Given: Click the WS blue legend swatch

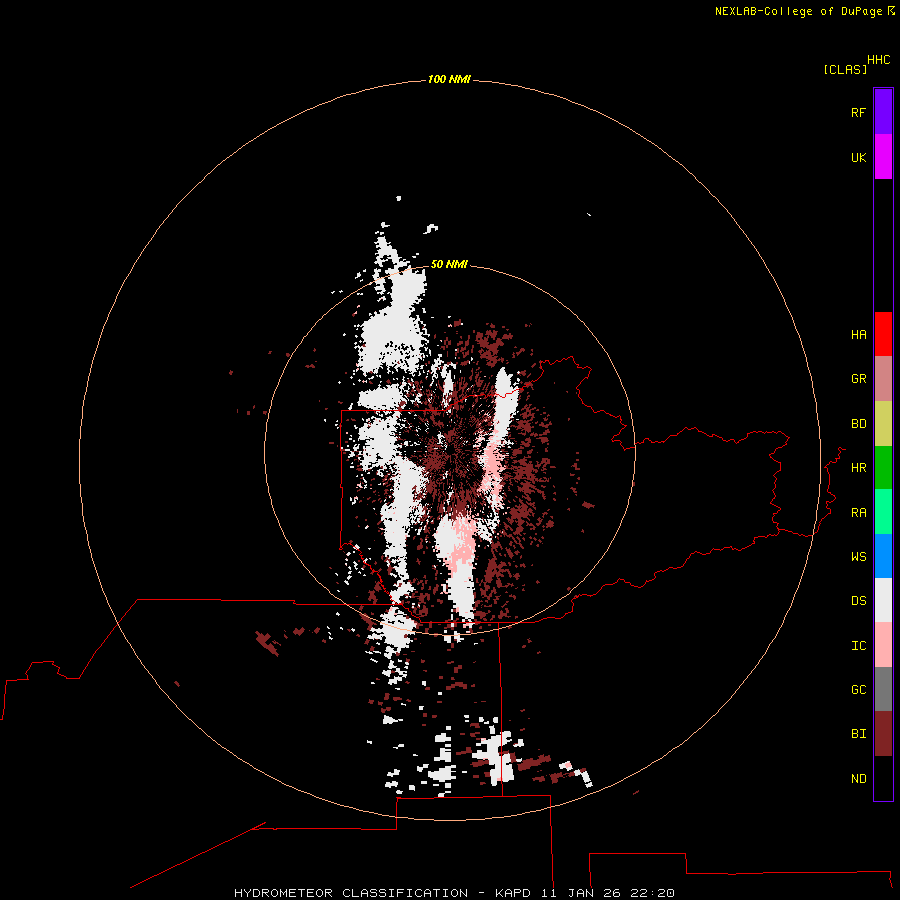Looking at the screenshot, I should point(883,556).
